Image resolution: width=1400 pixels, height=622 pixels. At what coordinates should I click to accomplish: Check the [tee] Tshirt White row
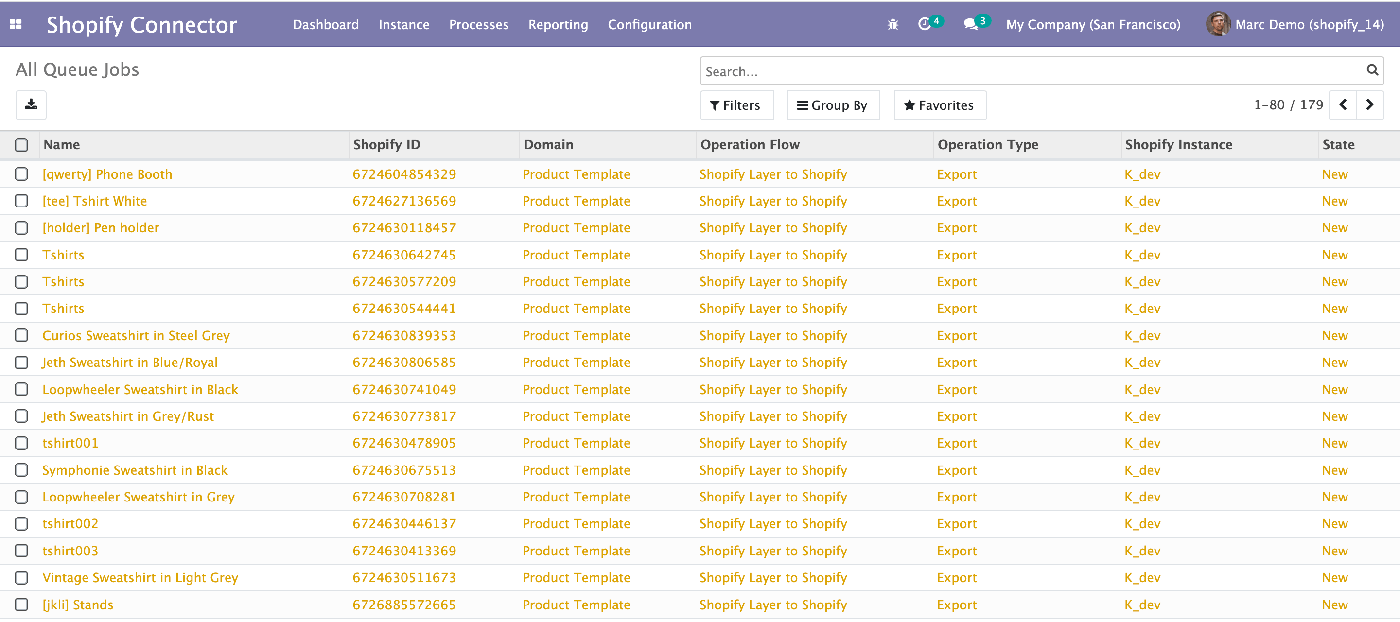point(21,201)
